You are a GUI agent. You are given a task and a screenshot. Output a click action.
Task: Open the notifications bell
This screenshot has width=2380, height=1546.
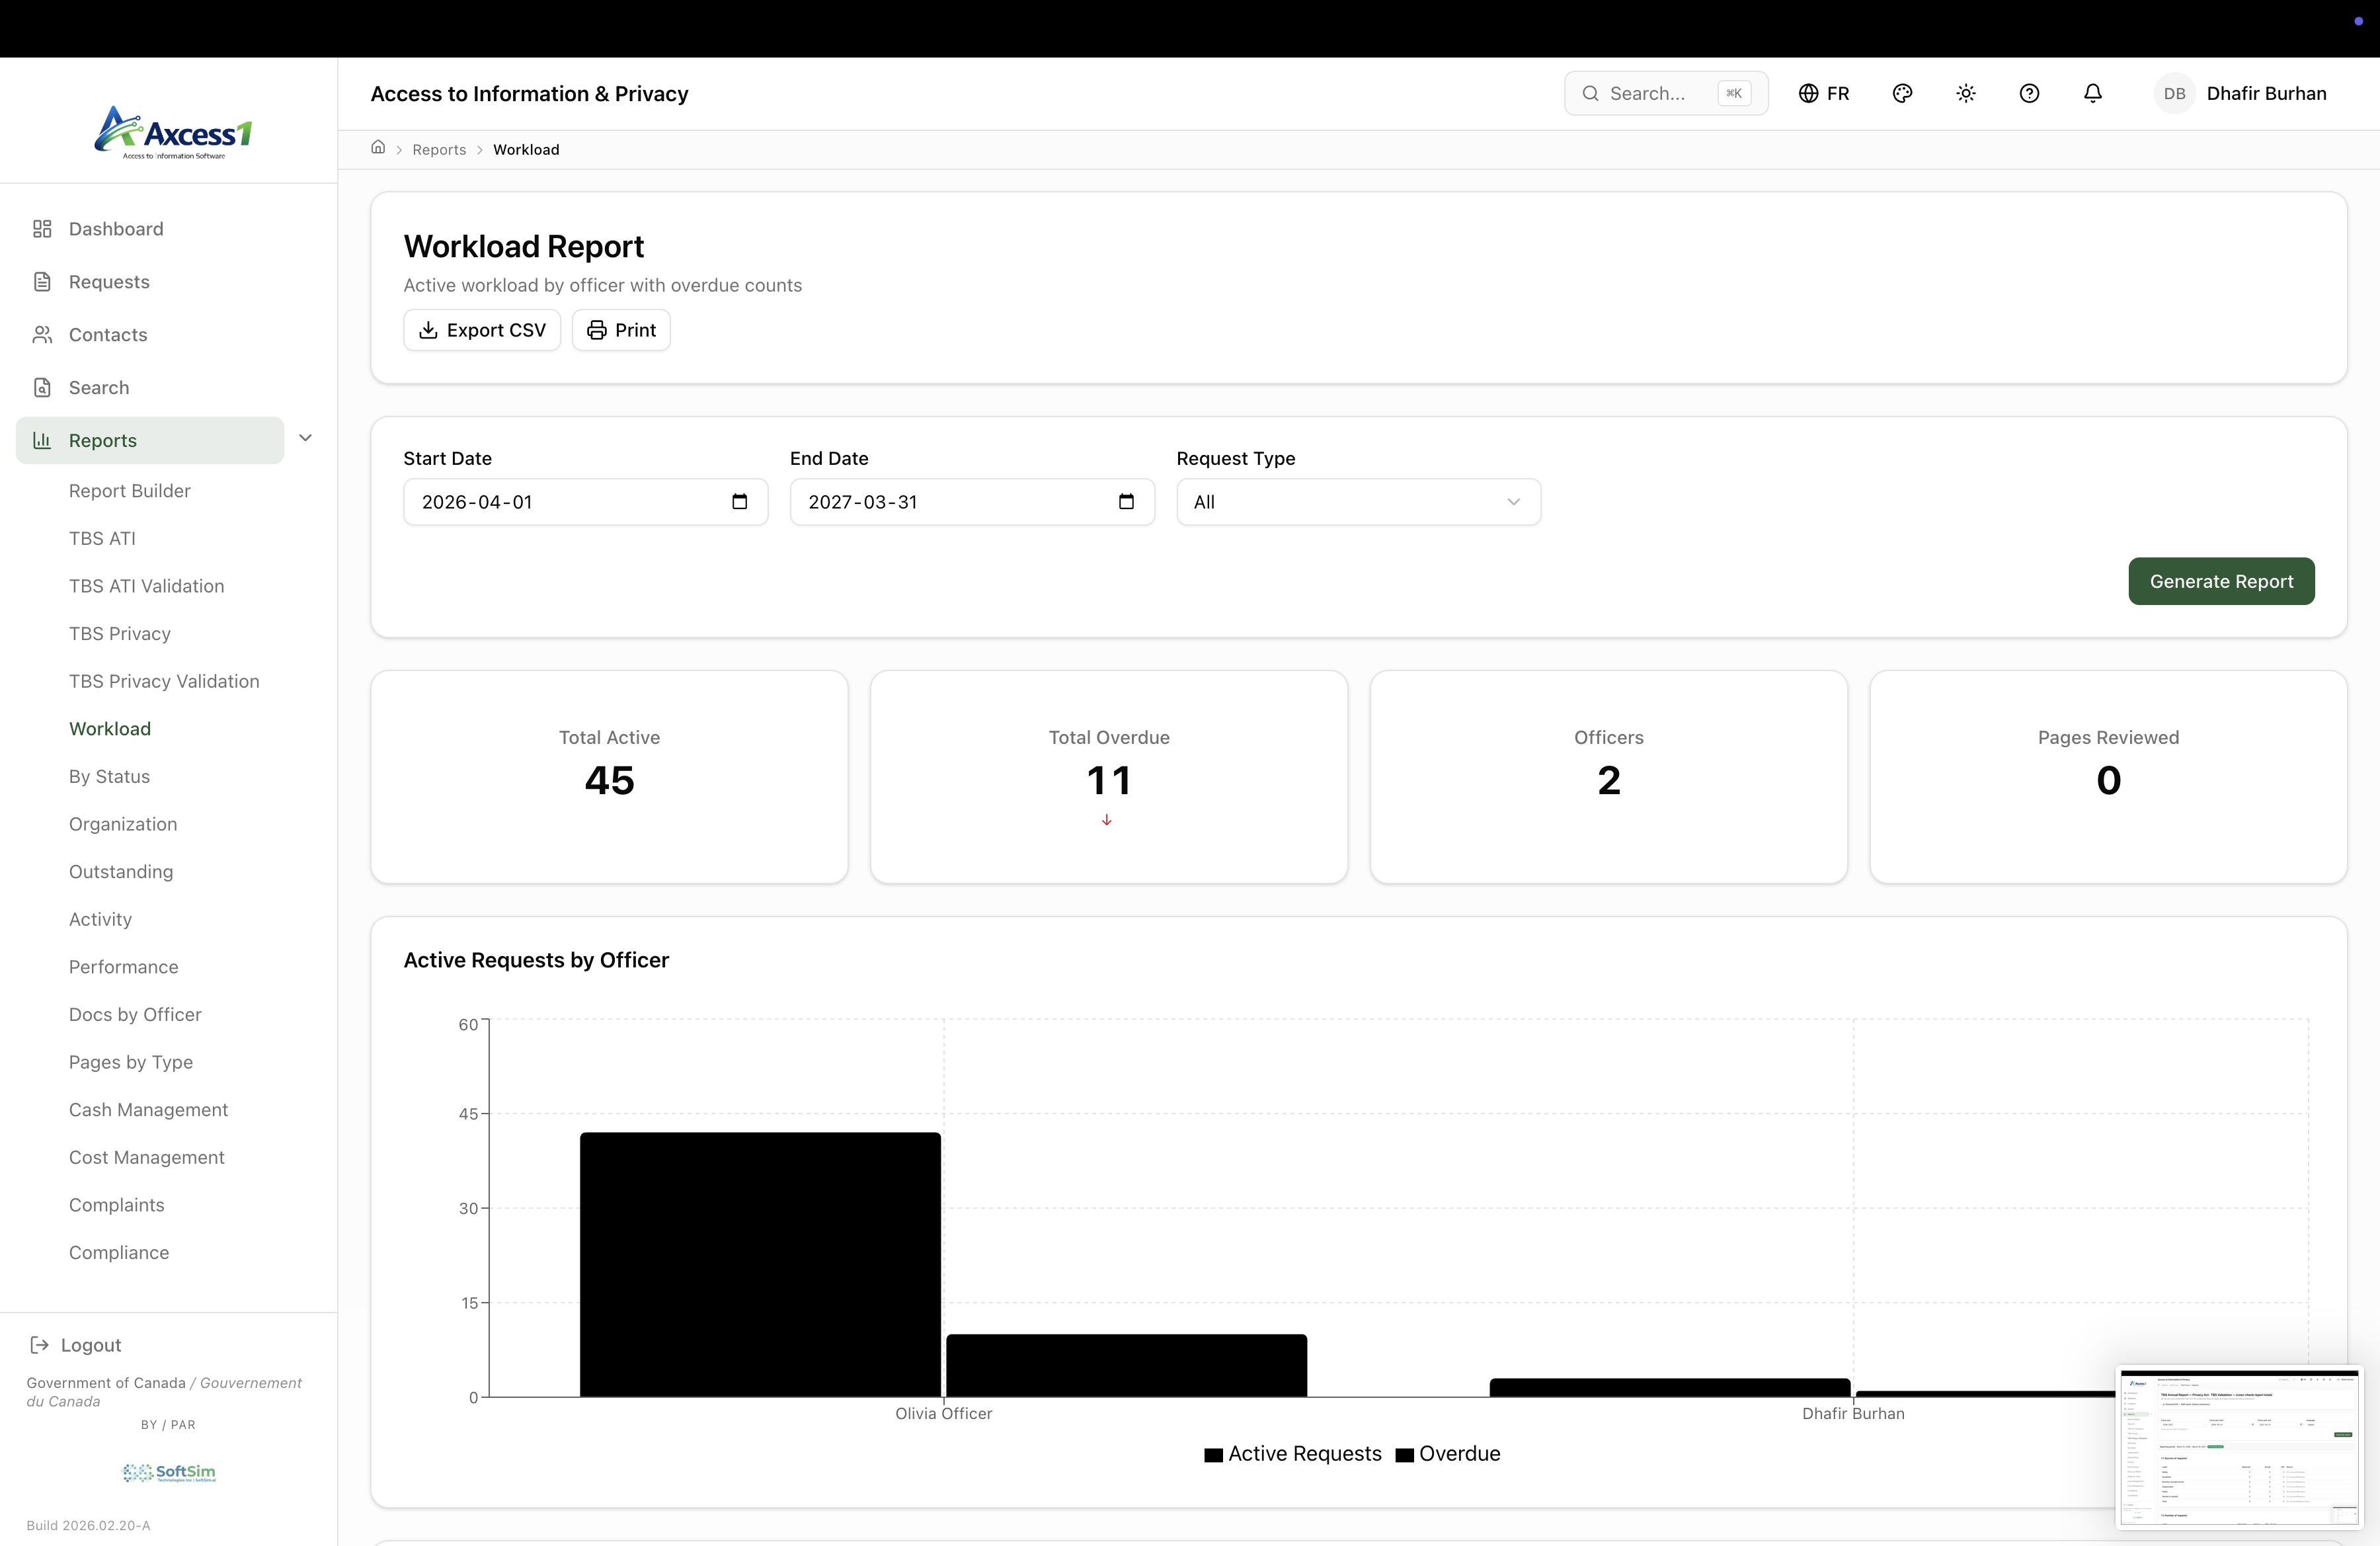2092,92
